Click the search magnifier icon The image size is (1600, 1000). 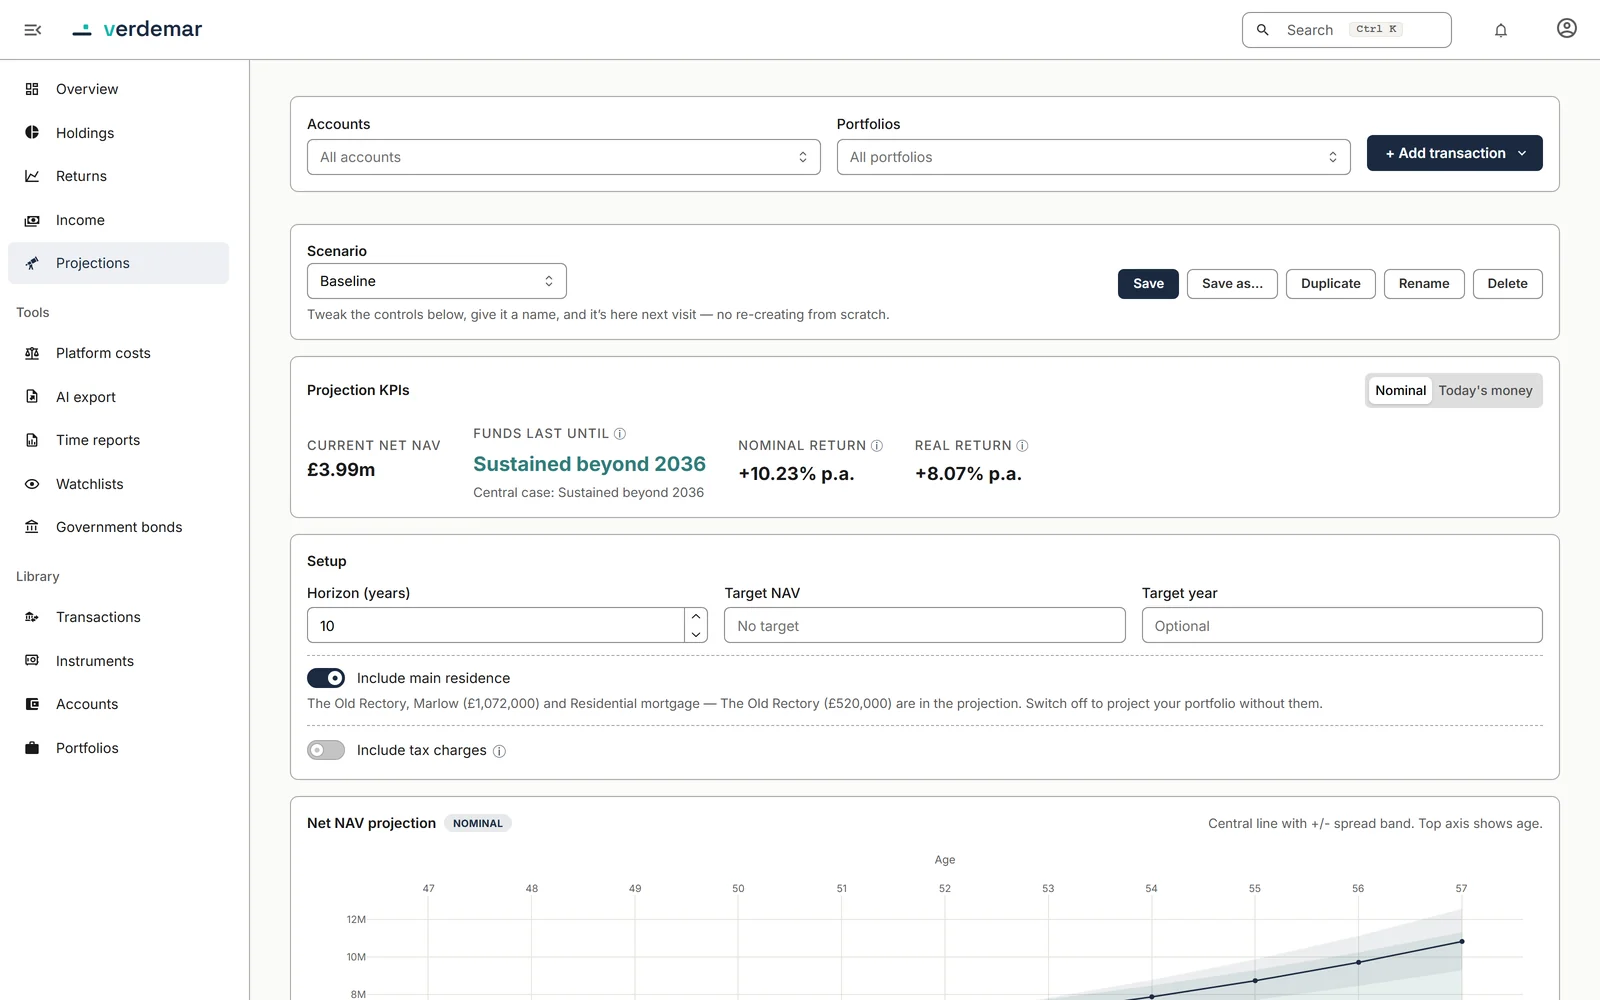click(1263, 30)
